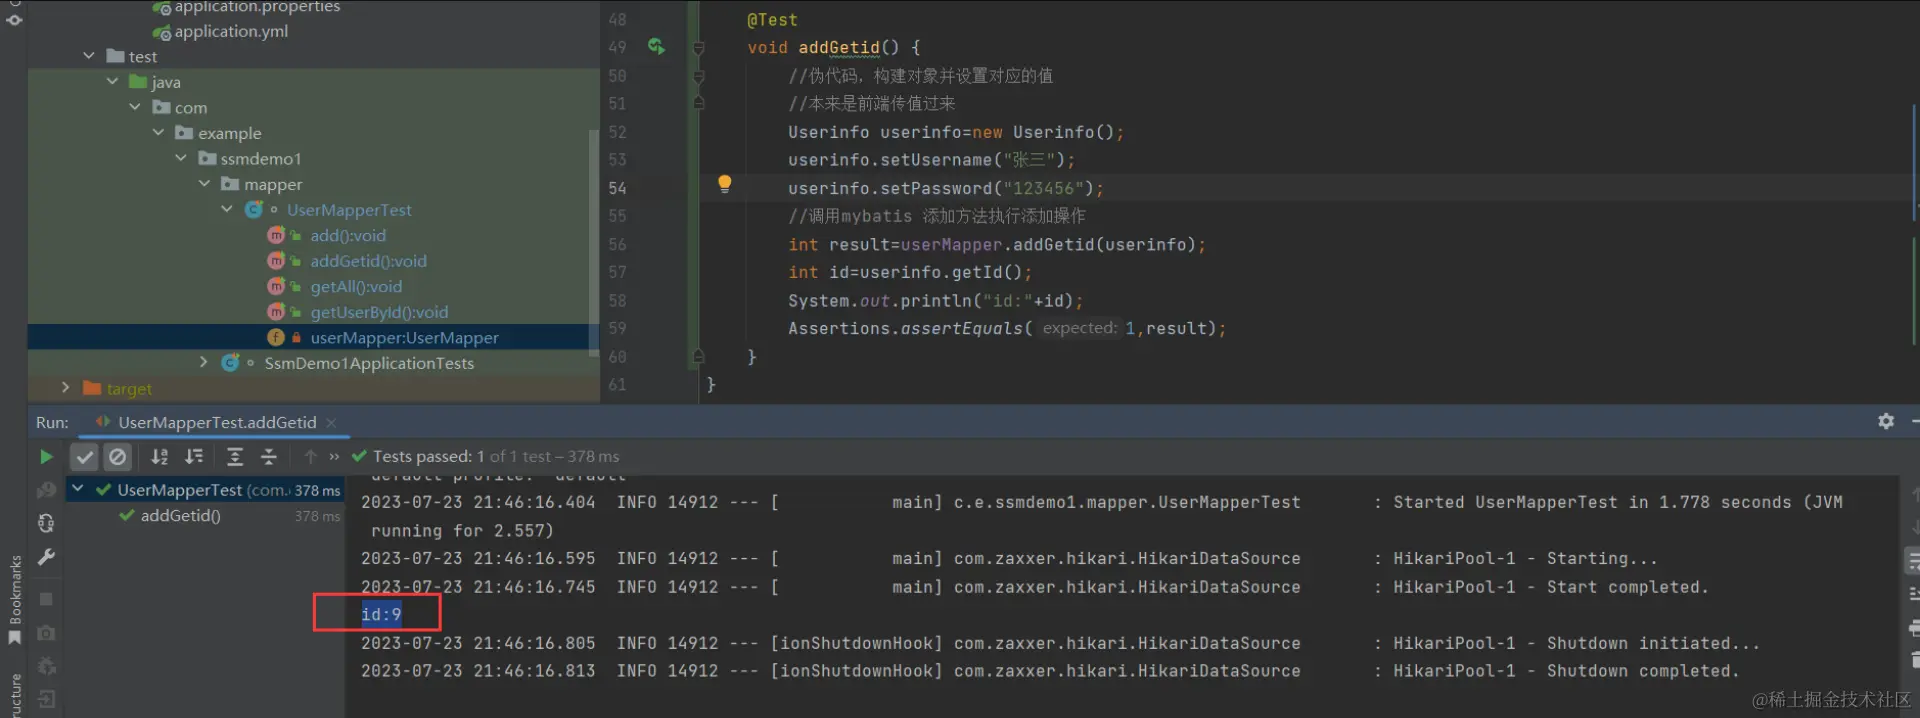The image size is (1920, 718).
Task: Click SsmDemo1ApplicationTests class icon
Action: tap(231, 362)
